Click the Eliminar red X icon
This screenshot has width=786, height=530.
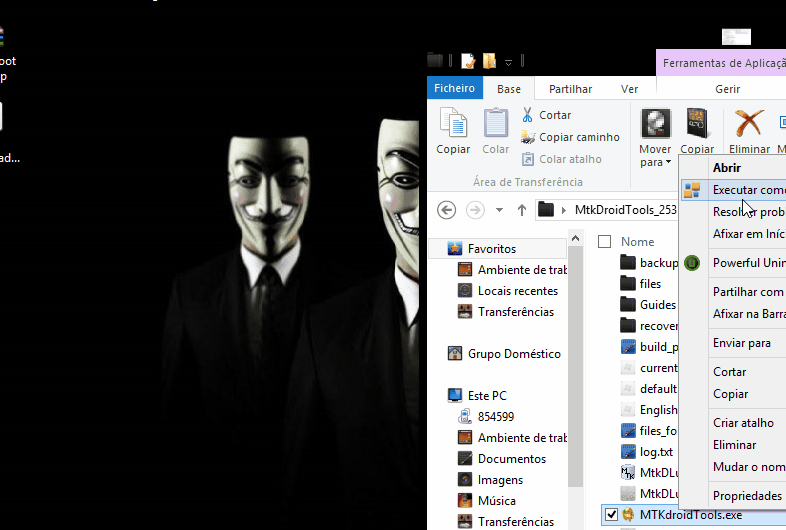(x=749, y=124)
